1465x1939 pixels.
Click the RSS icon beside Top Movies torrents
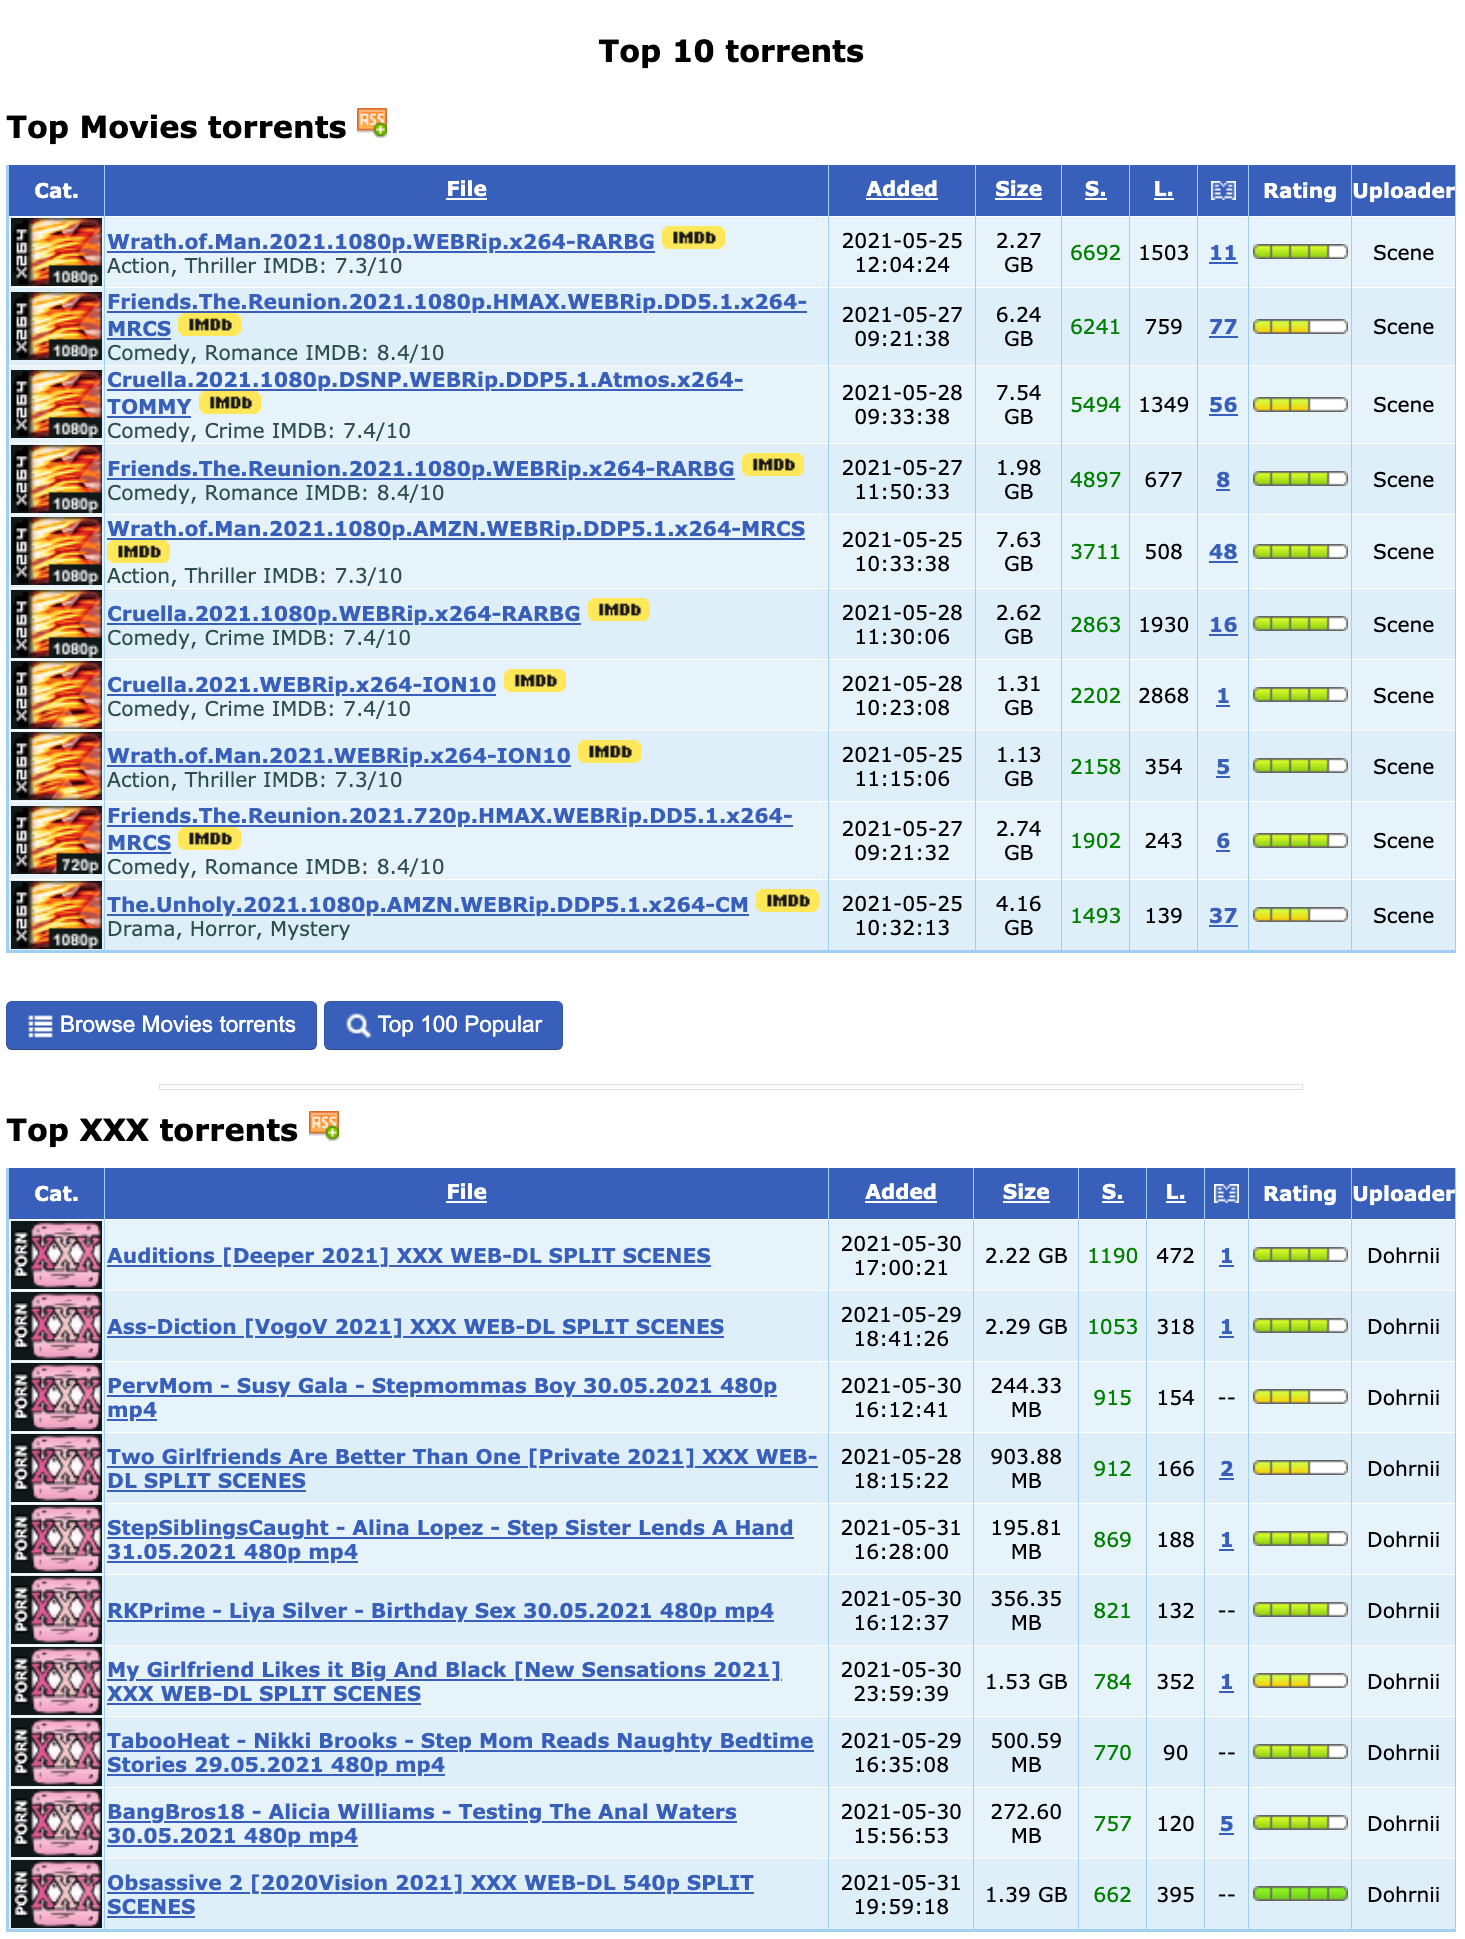pos(372,124)
